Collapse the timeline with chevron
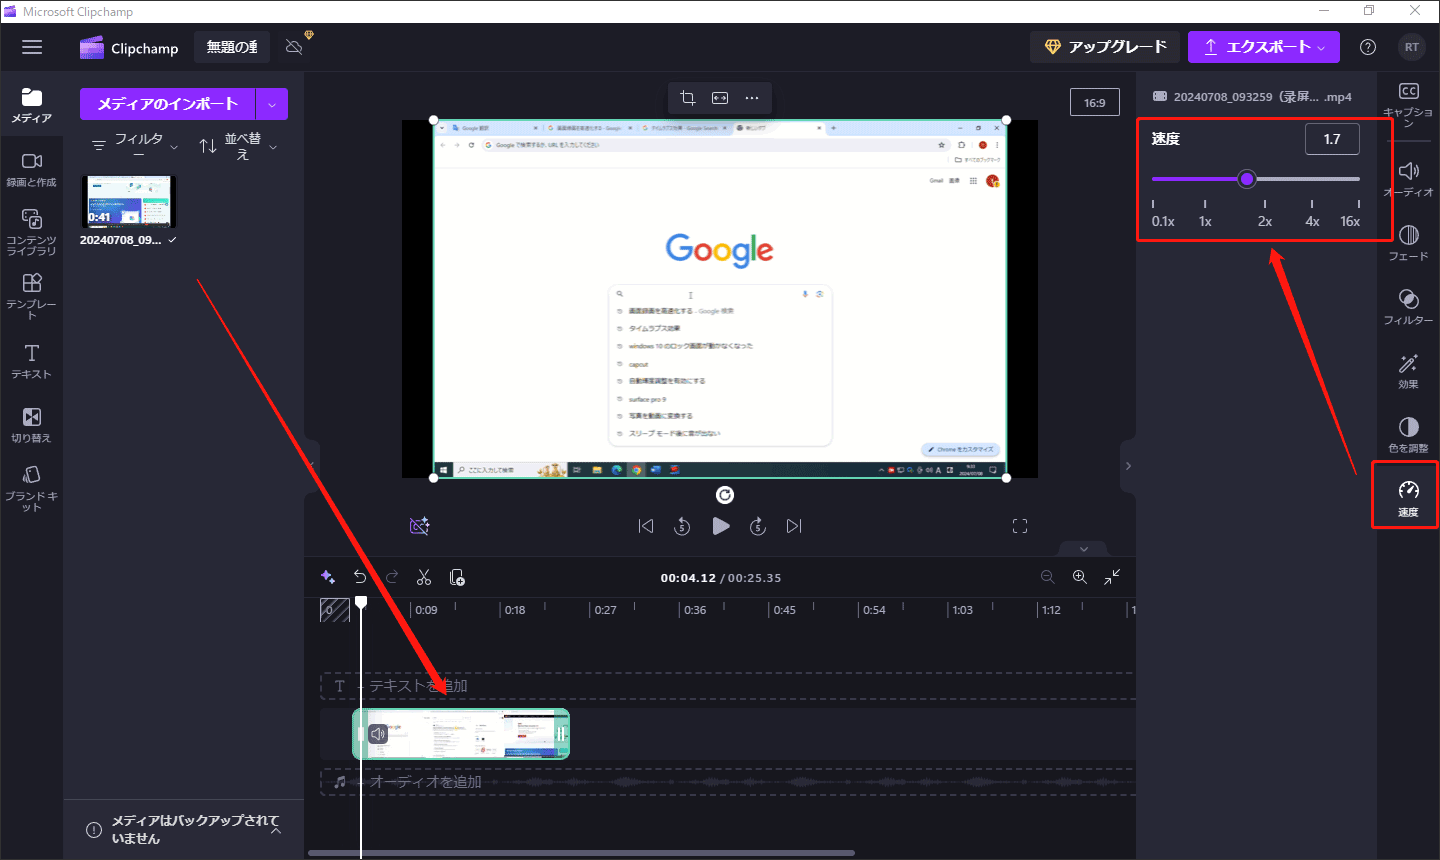 click(1084, 549)
